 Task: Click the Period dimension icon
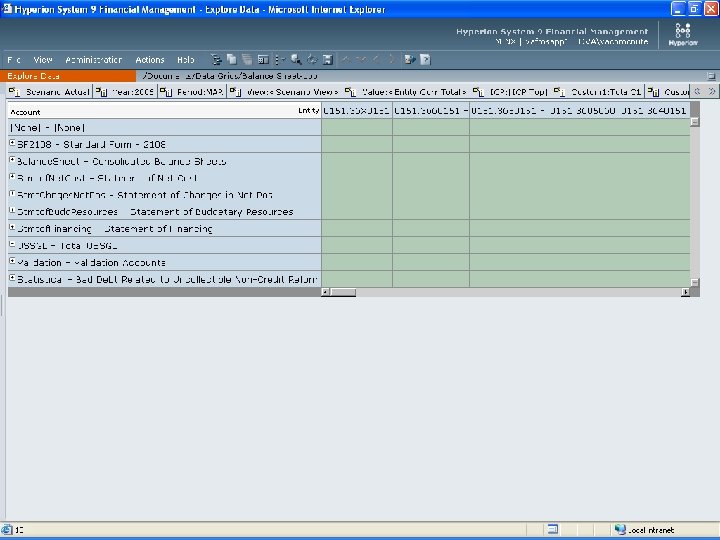click(x=166, y=92)
